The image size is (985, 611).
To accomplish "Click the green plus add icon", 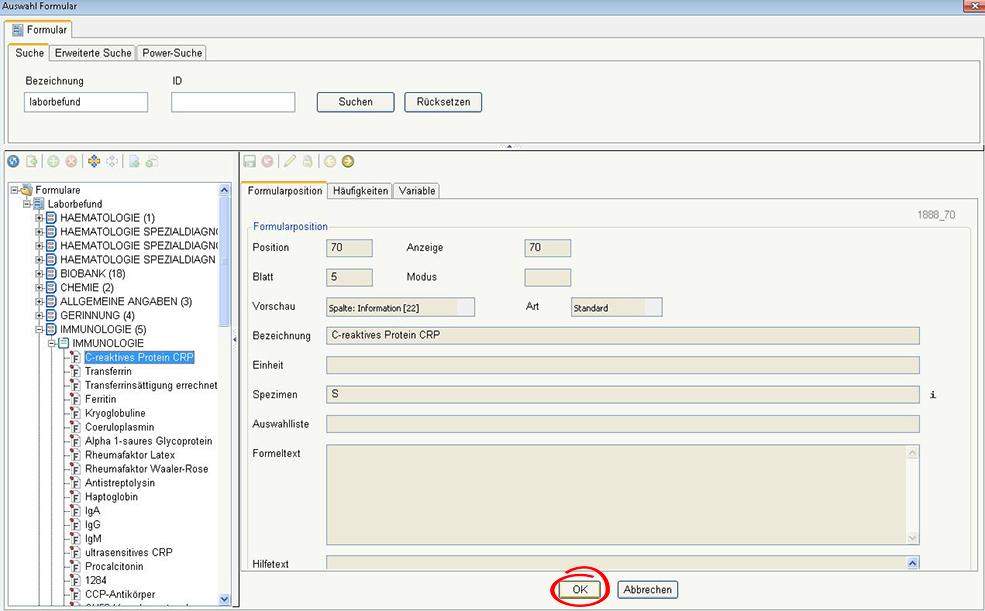I will click(53, 161).
